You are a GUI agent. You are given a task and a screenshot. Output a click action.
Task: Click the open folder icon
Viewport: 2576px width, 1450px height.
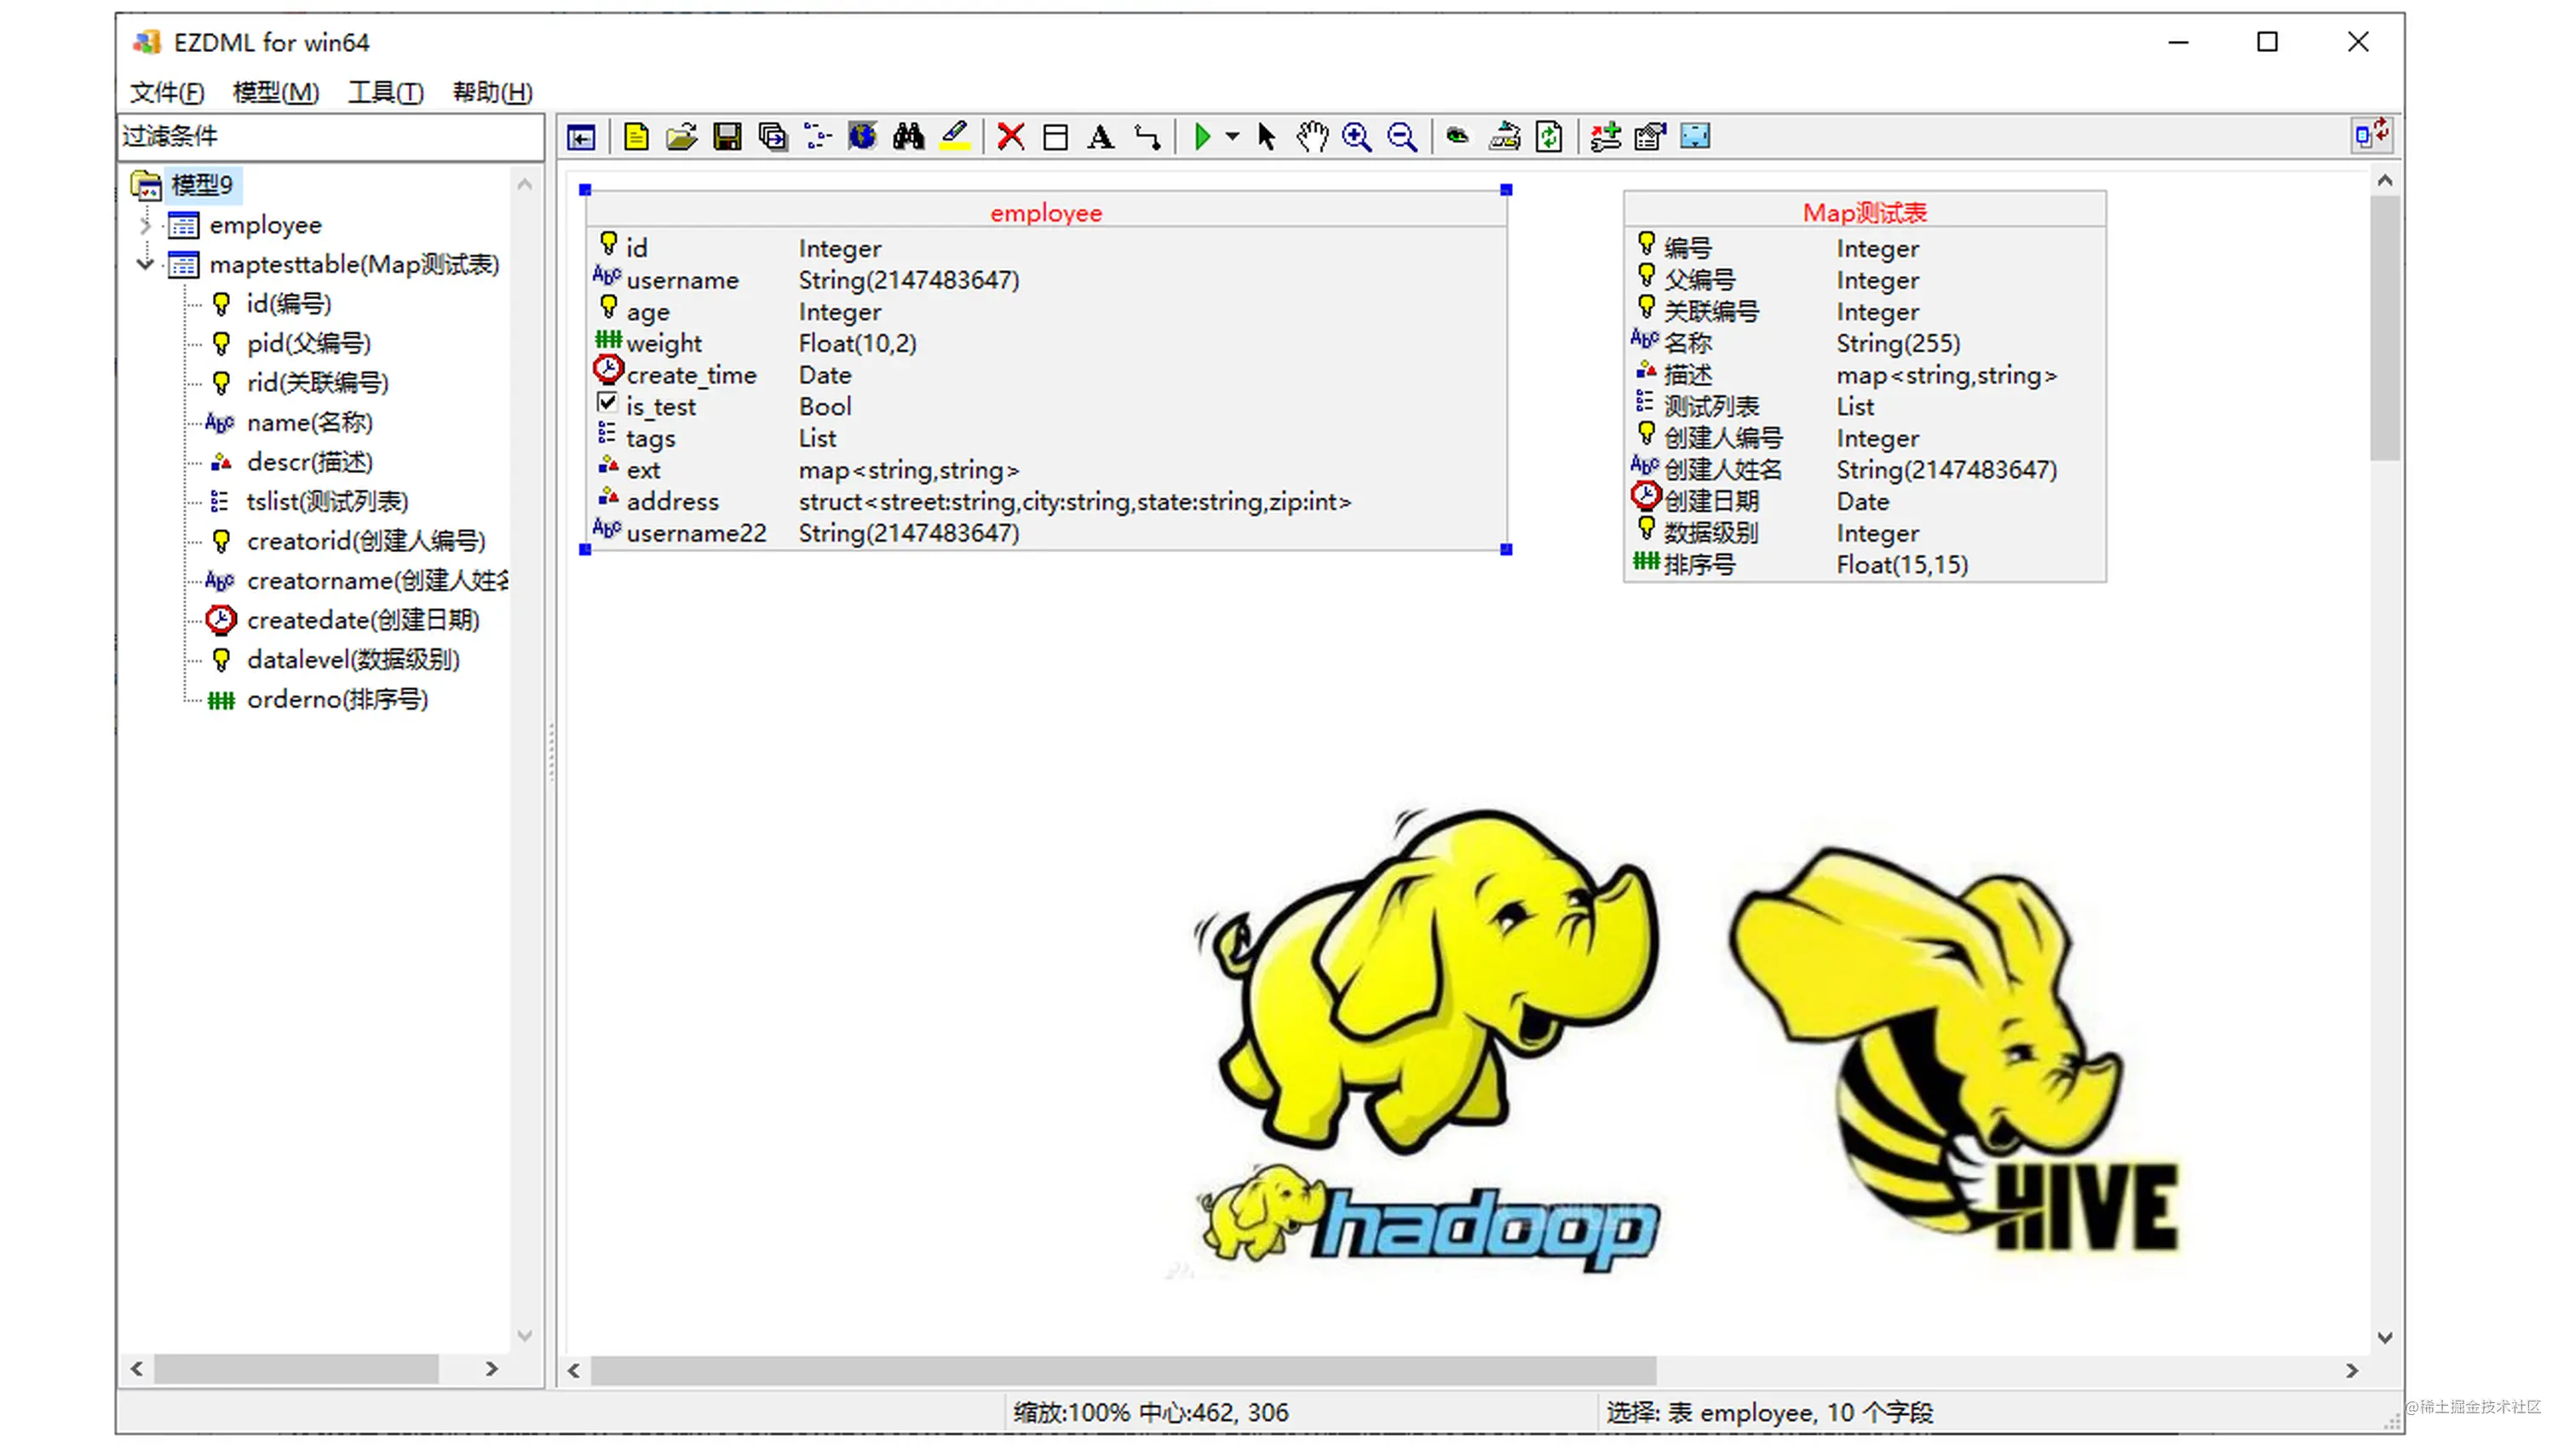(681, 137)
